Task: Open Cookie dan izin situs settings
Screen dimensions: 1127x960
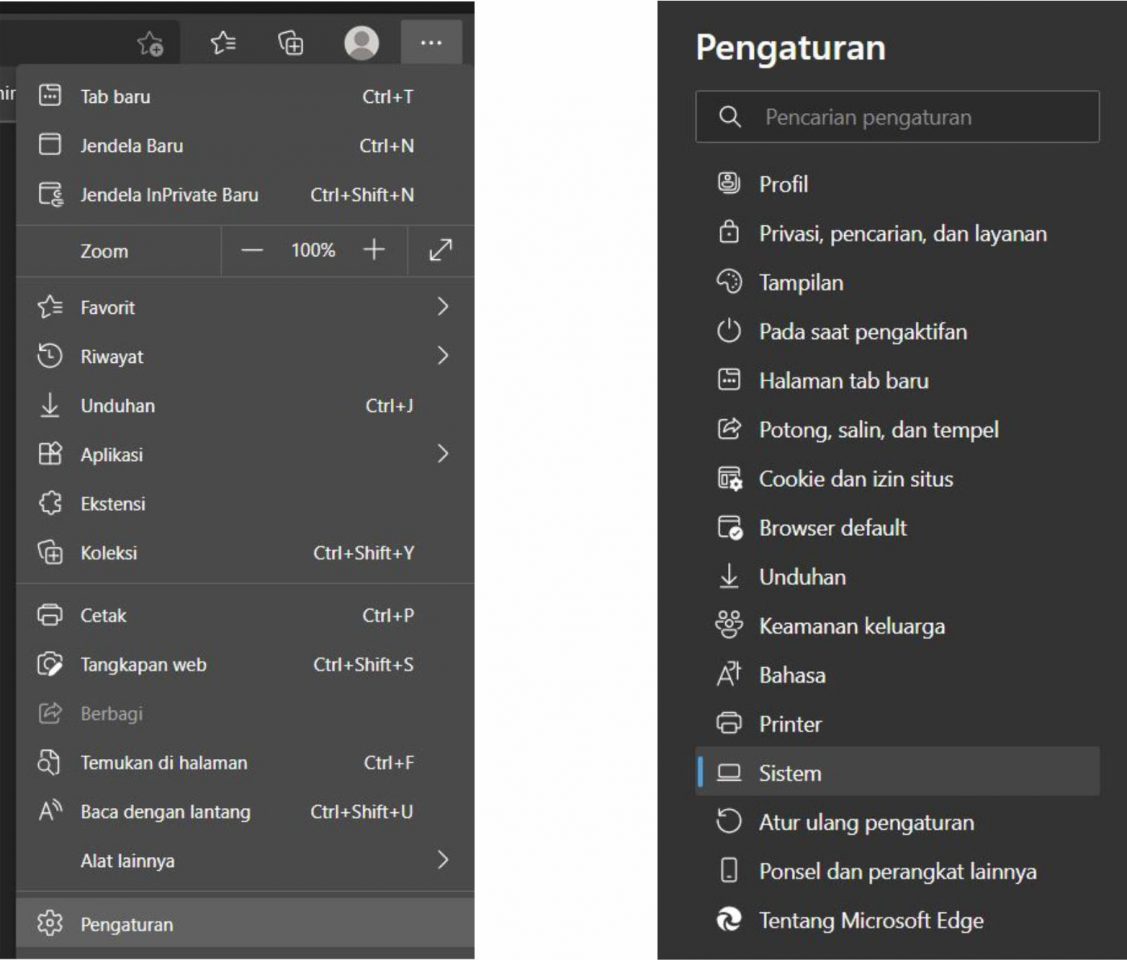Action: pyautogui.click(x=857, y=478)
